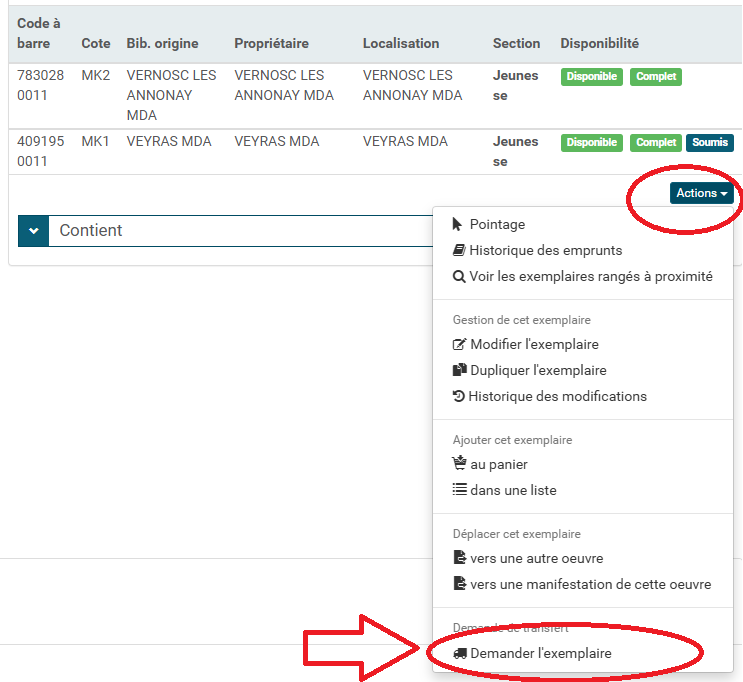Viewport: 743px width, 682px height.
Task: Click the Disponibilité column header
Action: pyautogui.click(x=599, y=43)
